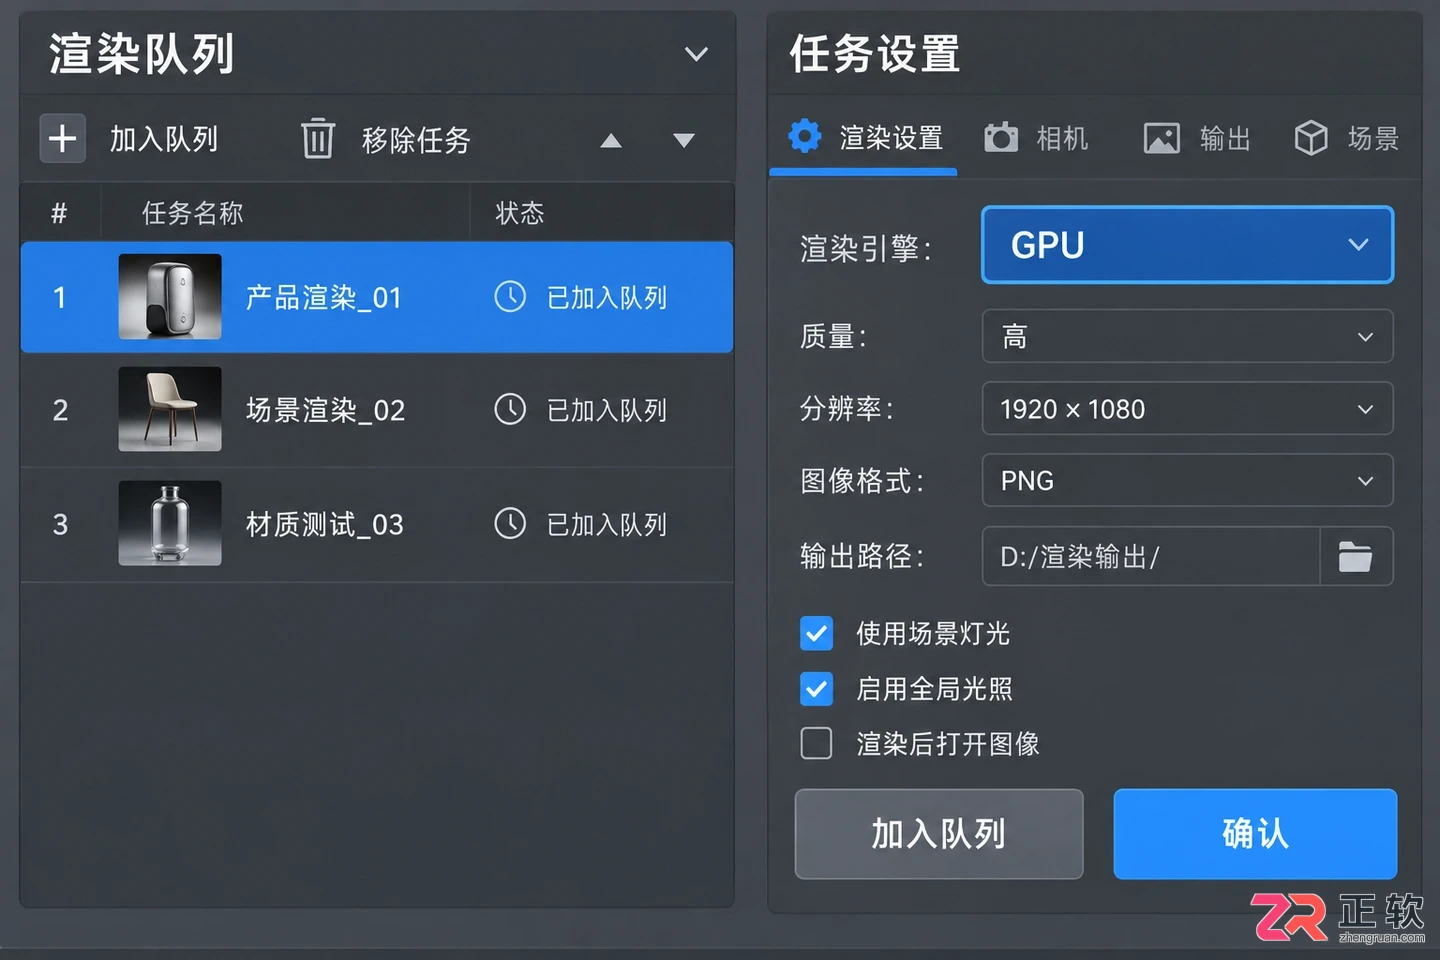The height and width of the screenshot is (960, 1440).
Task: Click the gear icon of 渲染设置 tab
Action: [x=804, y=136]
